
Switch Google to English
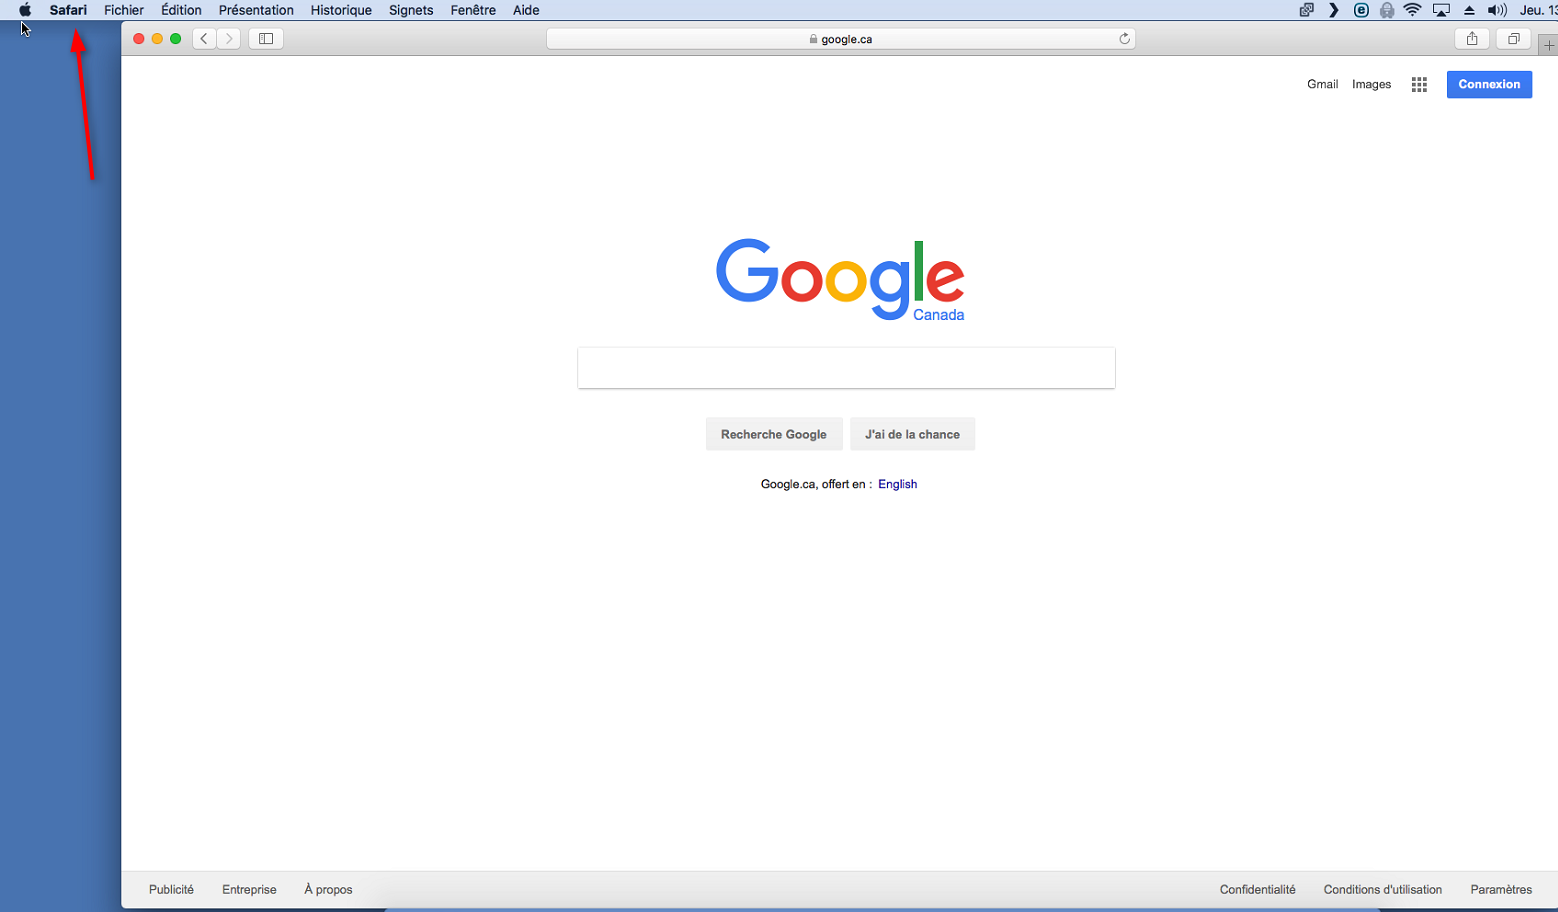click(x=897, y=484)
